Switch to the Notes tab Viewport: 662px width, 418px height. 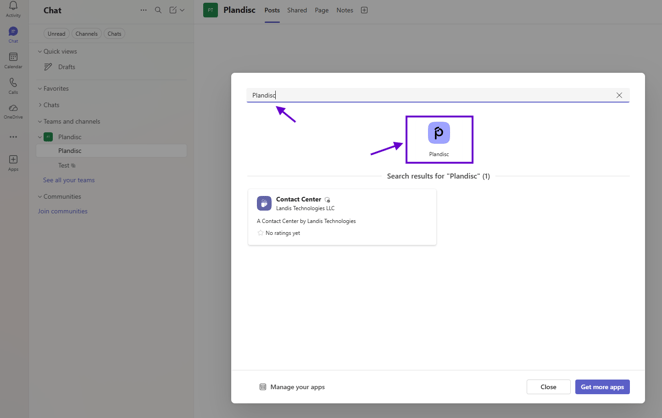tap(345, 10)
